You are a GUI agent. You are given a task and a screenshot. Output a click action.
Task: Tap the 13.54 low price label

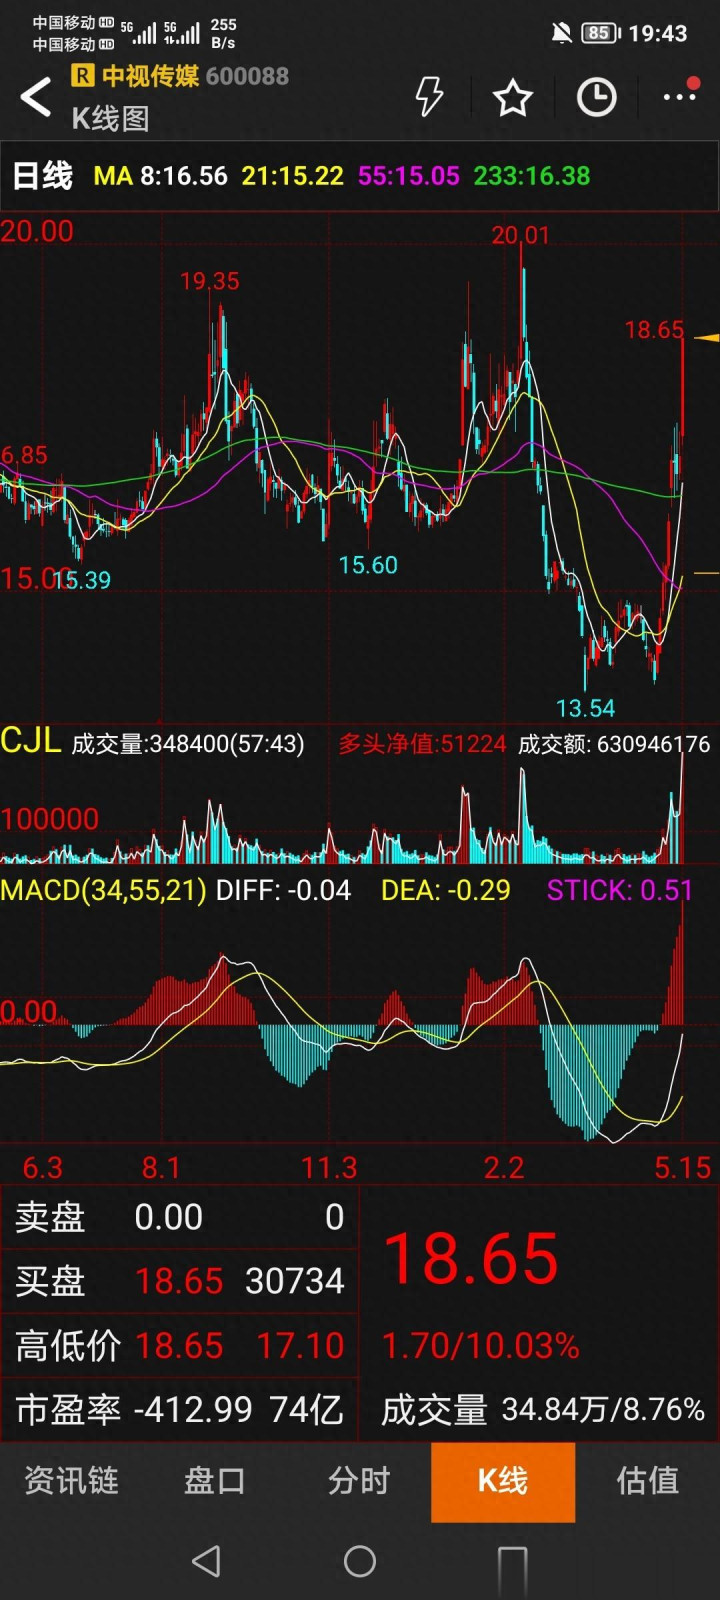585,708
